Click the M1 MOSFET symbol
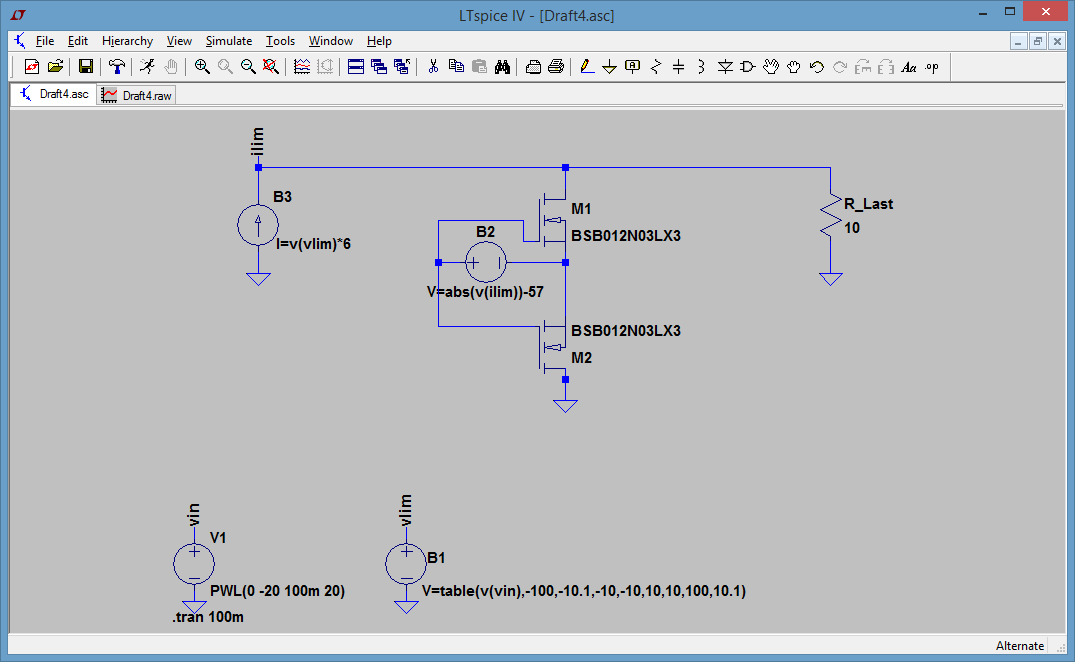Image resolution: width=1075 pixels, height=662 pixels. tap(553, 220)
